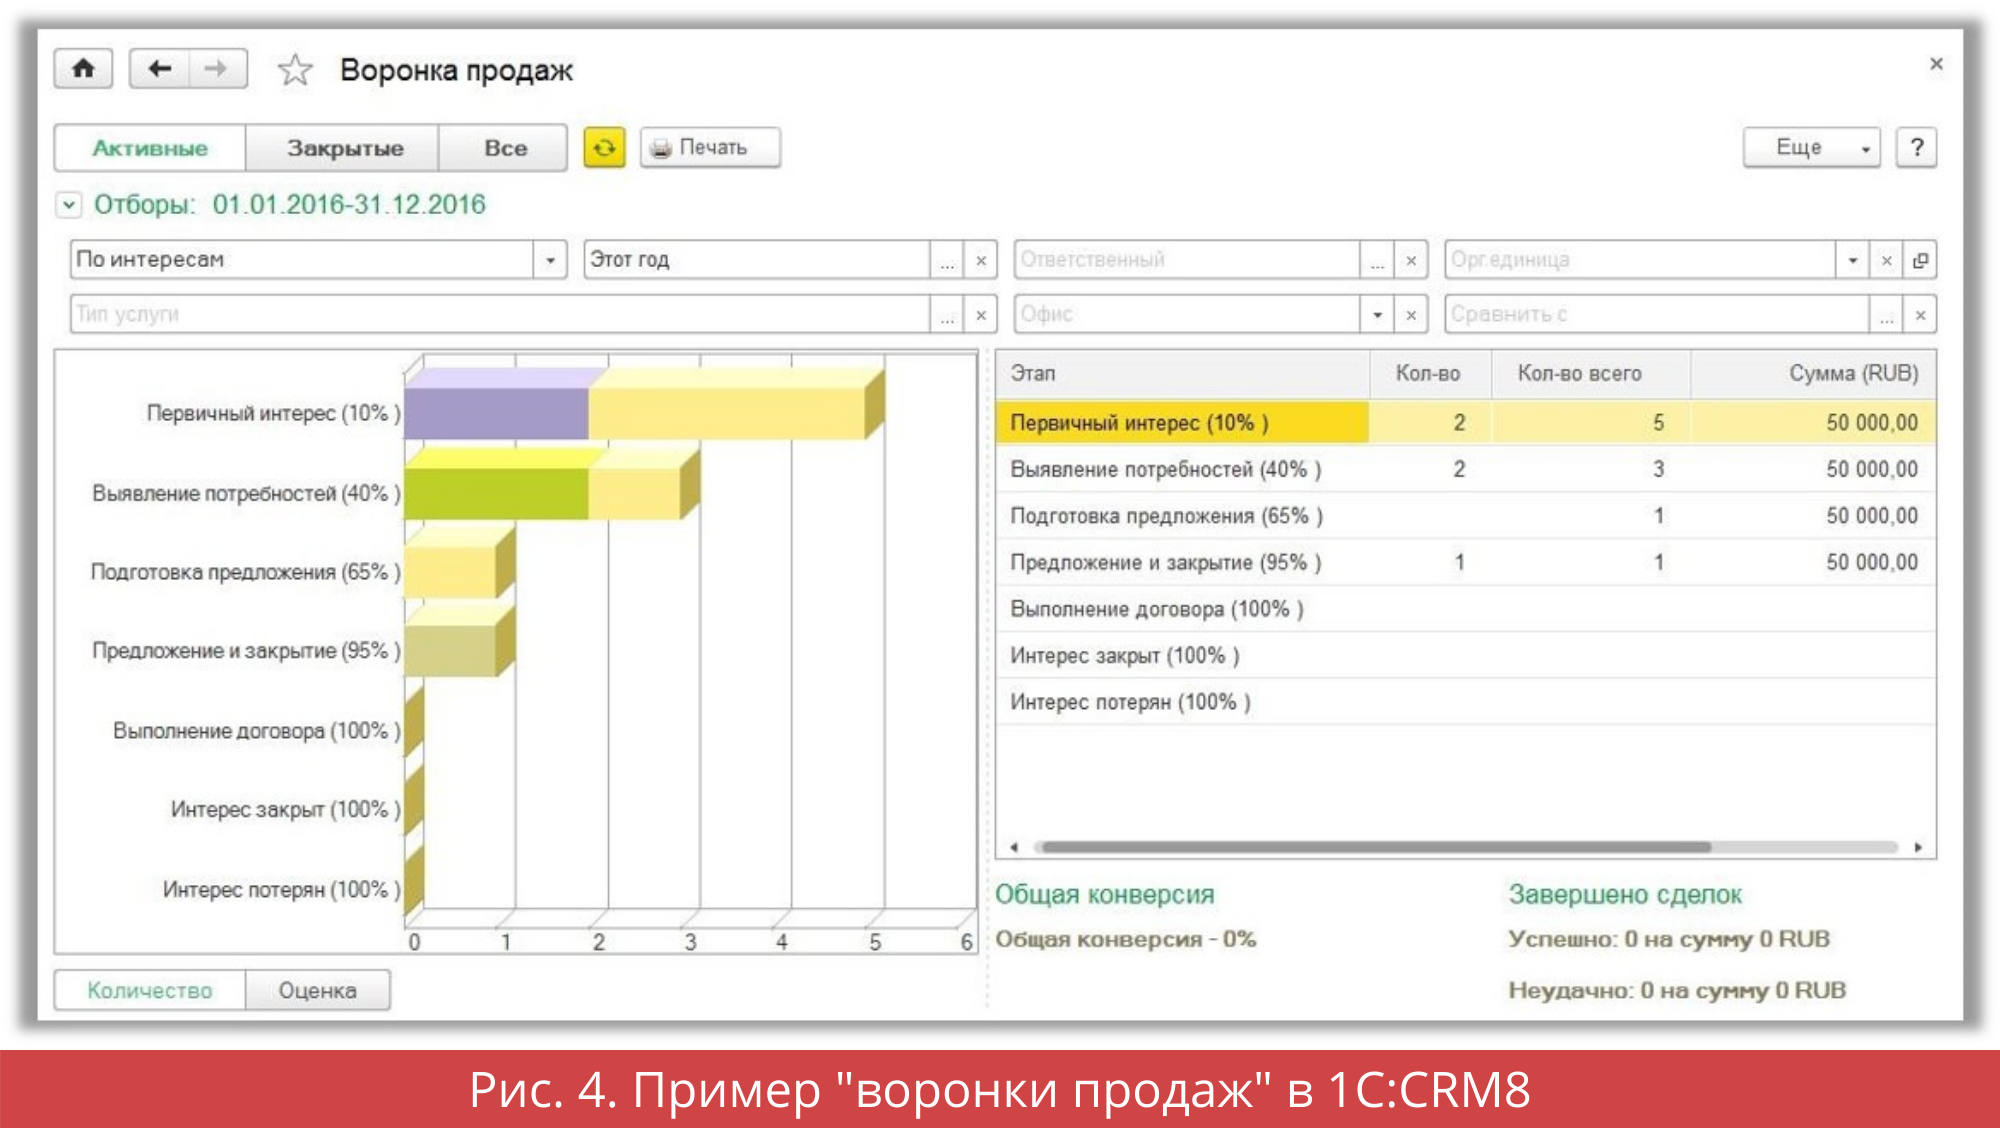Select the Выполнение договора (100%) table row
Image resolution: width=2000 pixels, height=1128 pixels.
[1466, 609]
